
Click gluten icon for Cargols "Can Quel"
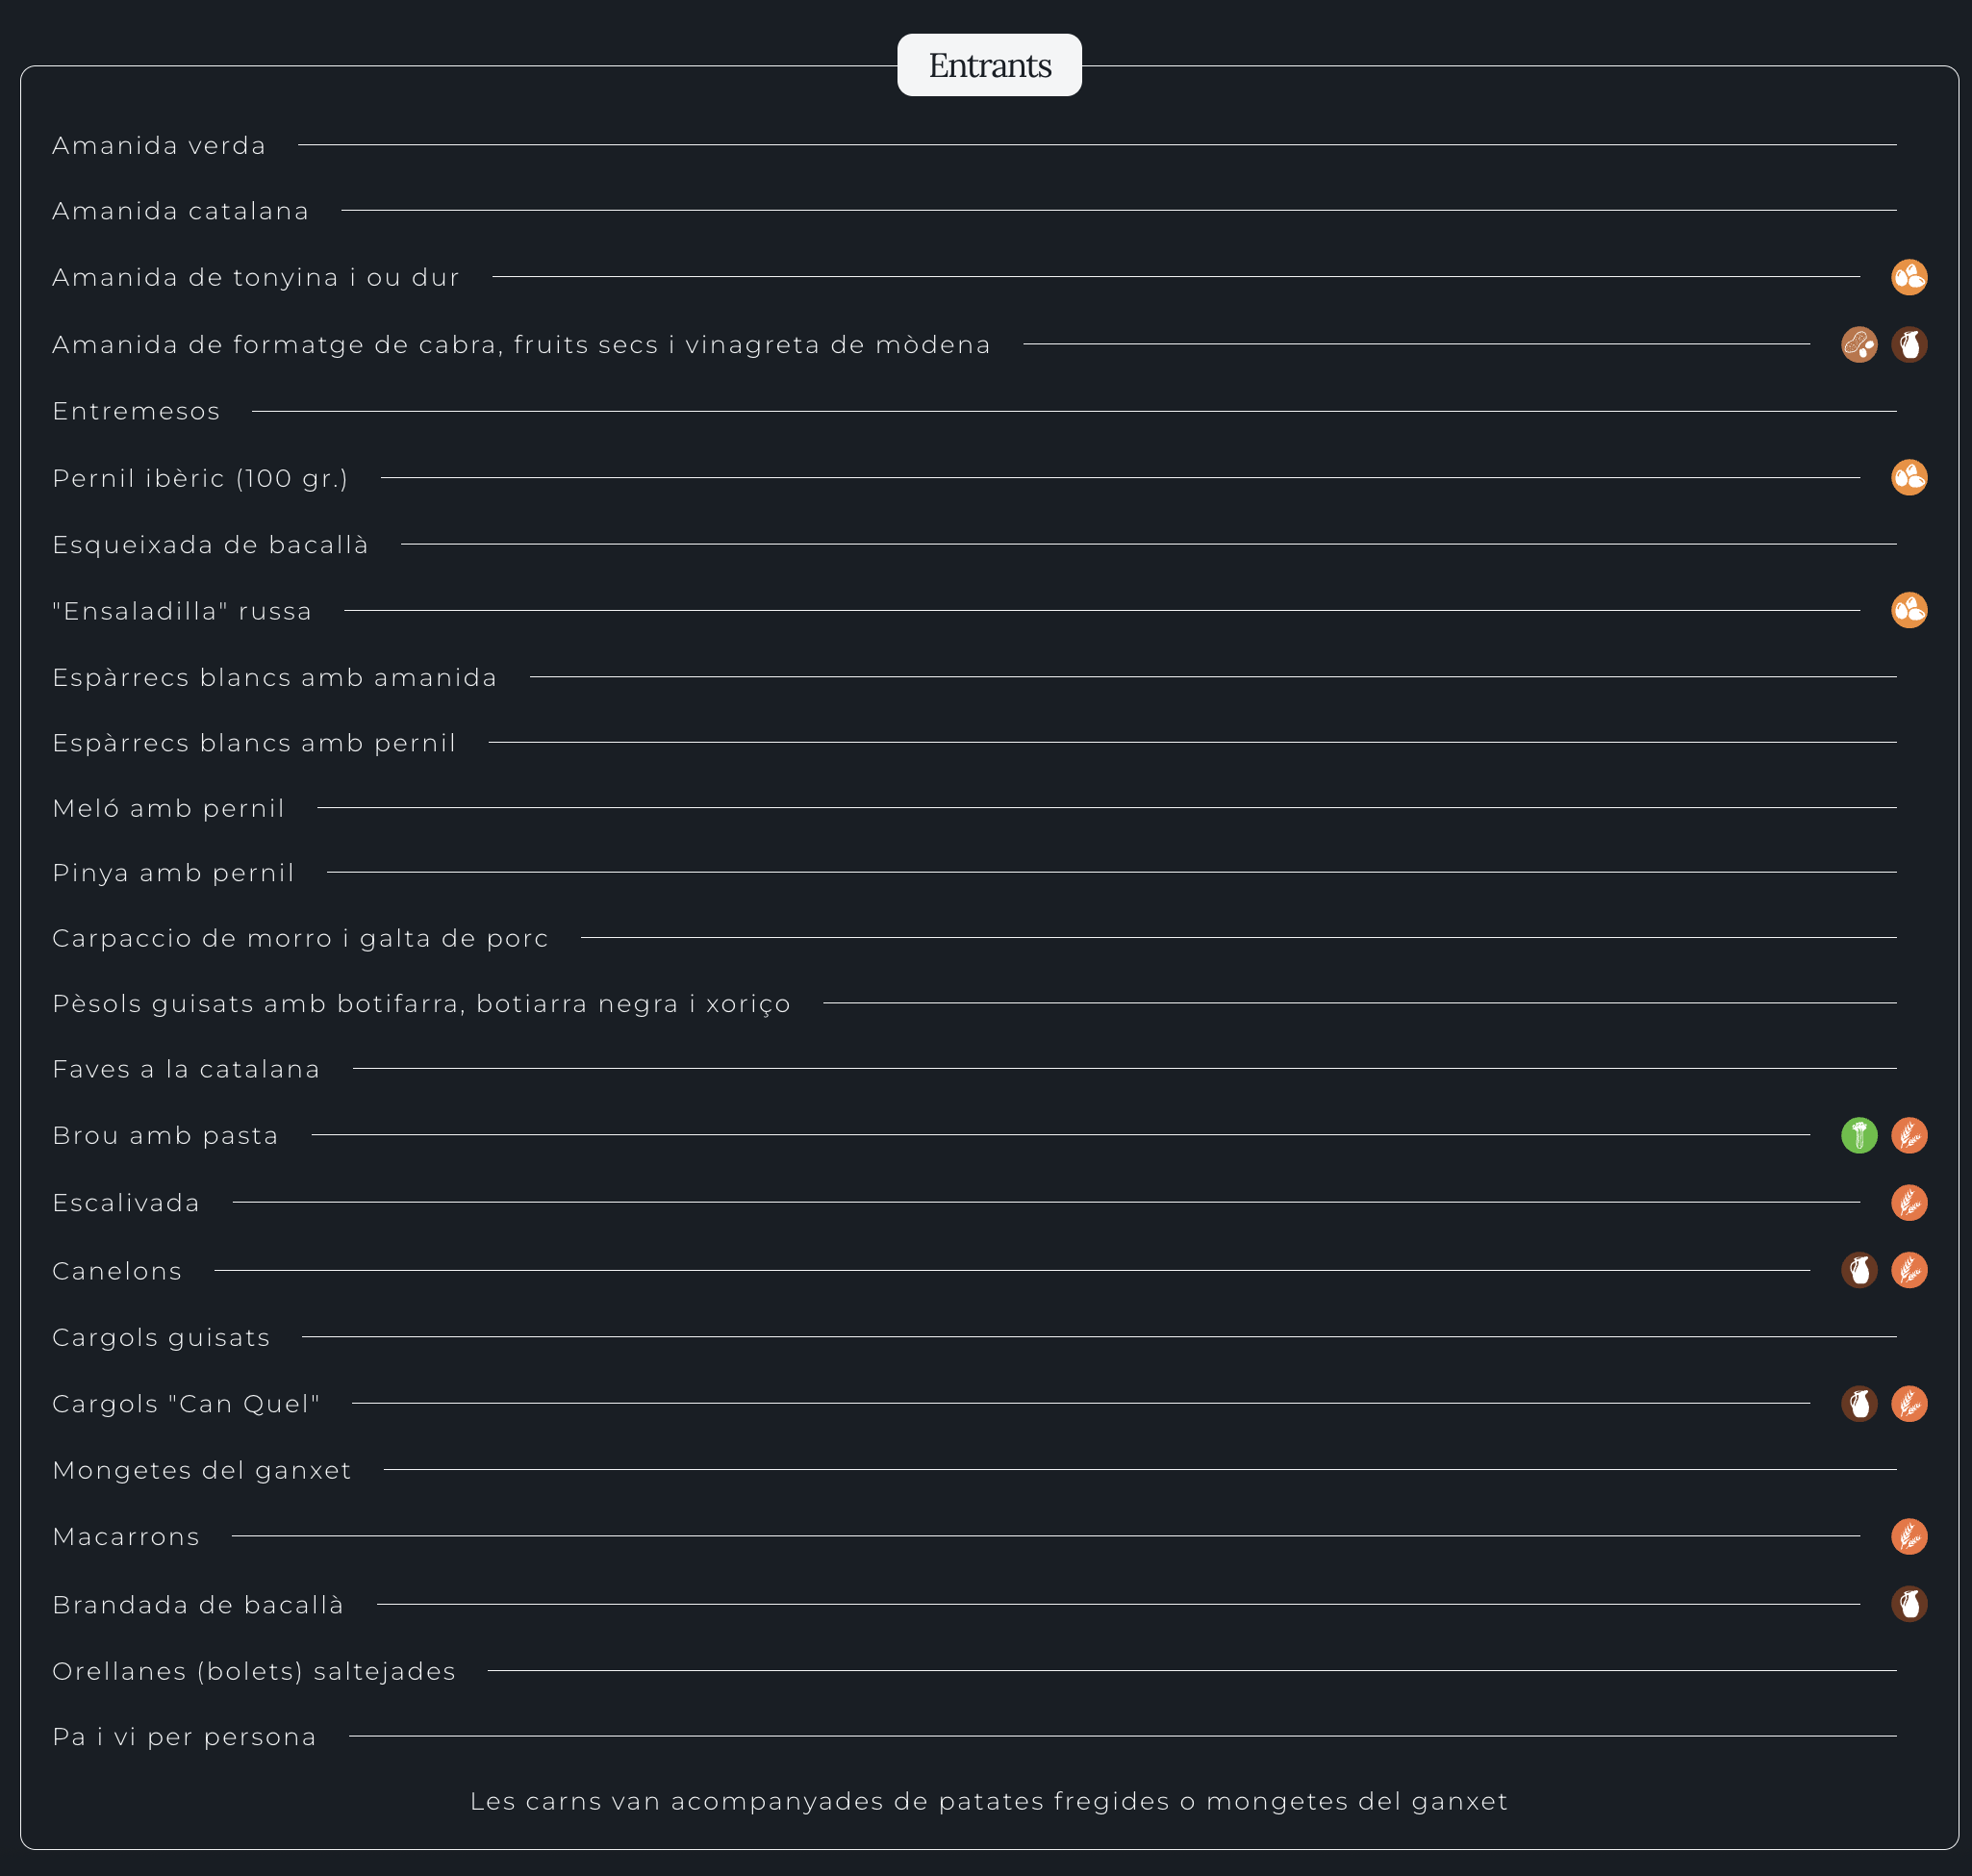click(1908, 1403)
